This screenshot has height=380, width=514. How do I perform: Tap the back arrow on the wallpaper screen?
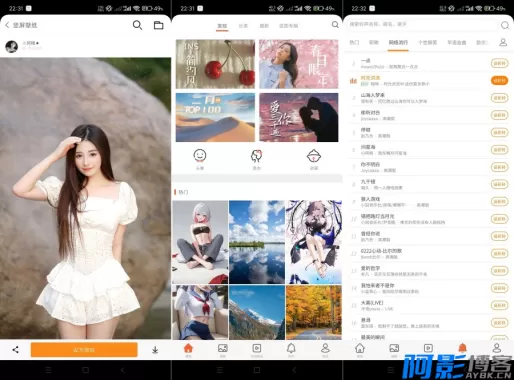click(x=7, y=25)
